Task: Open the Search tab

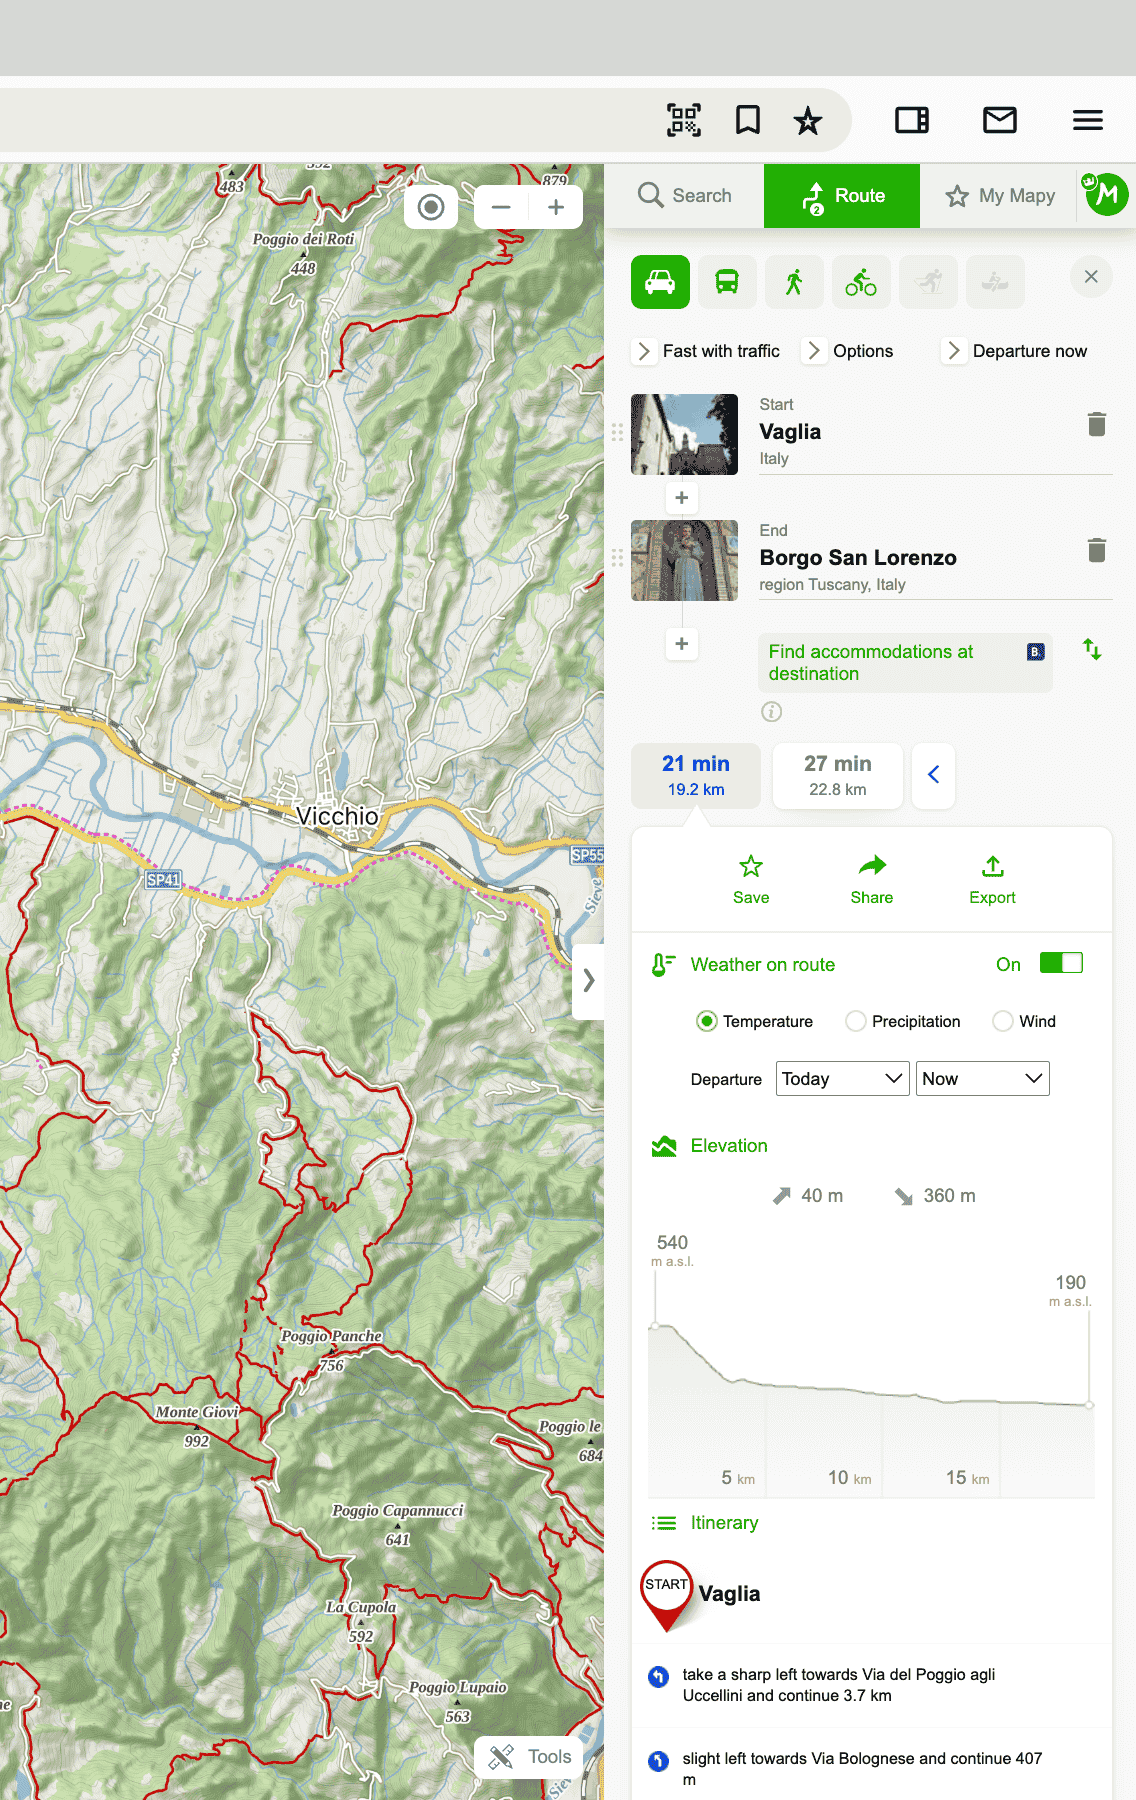Action: (685, 196)
